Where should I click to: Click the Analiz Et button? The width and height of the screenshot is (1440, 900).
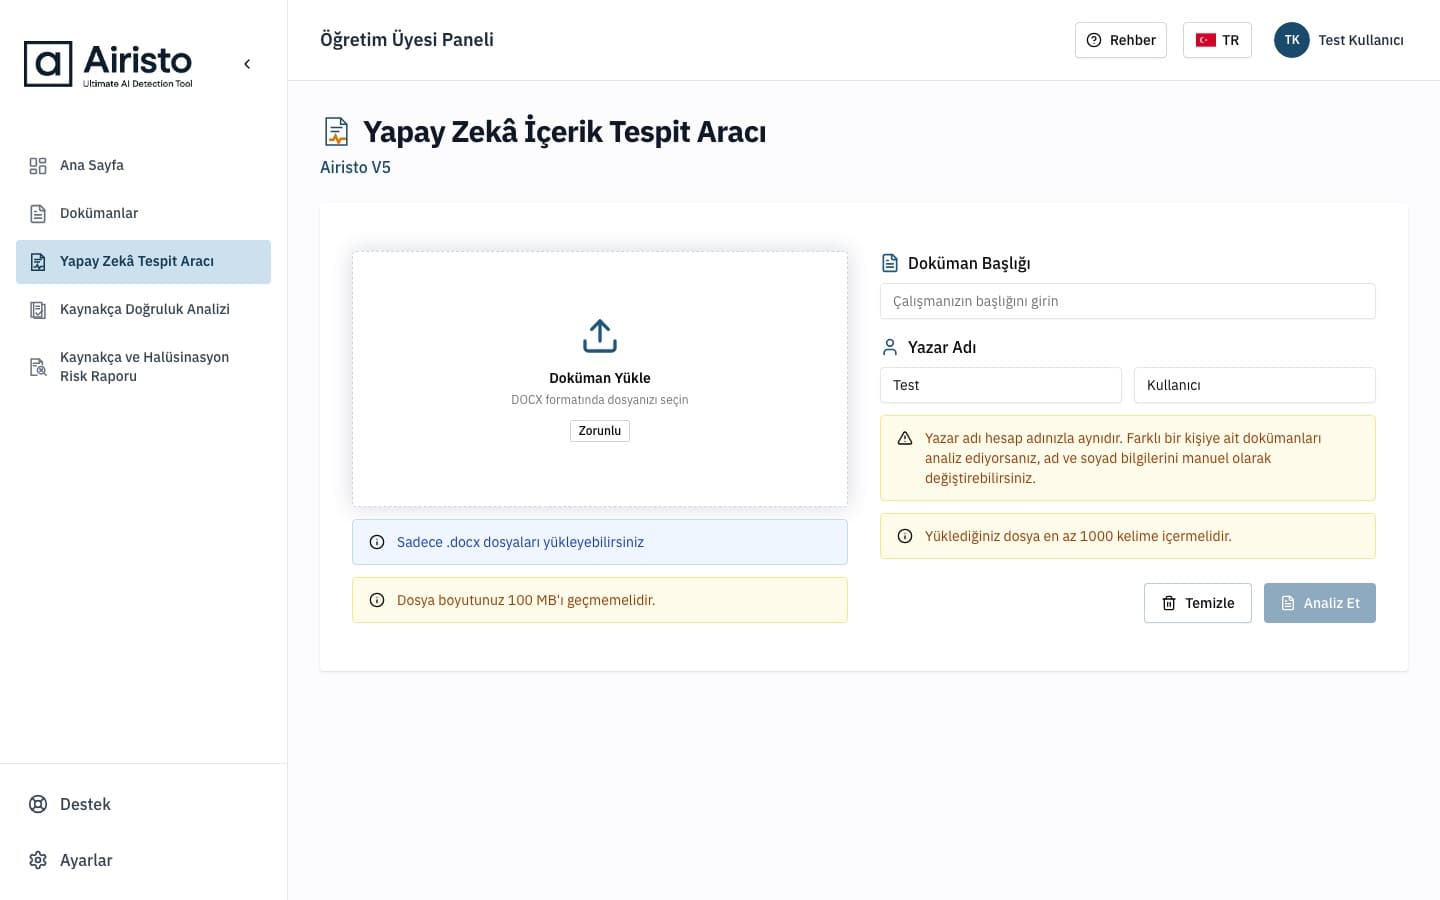1320,603
